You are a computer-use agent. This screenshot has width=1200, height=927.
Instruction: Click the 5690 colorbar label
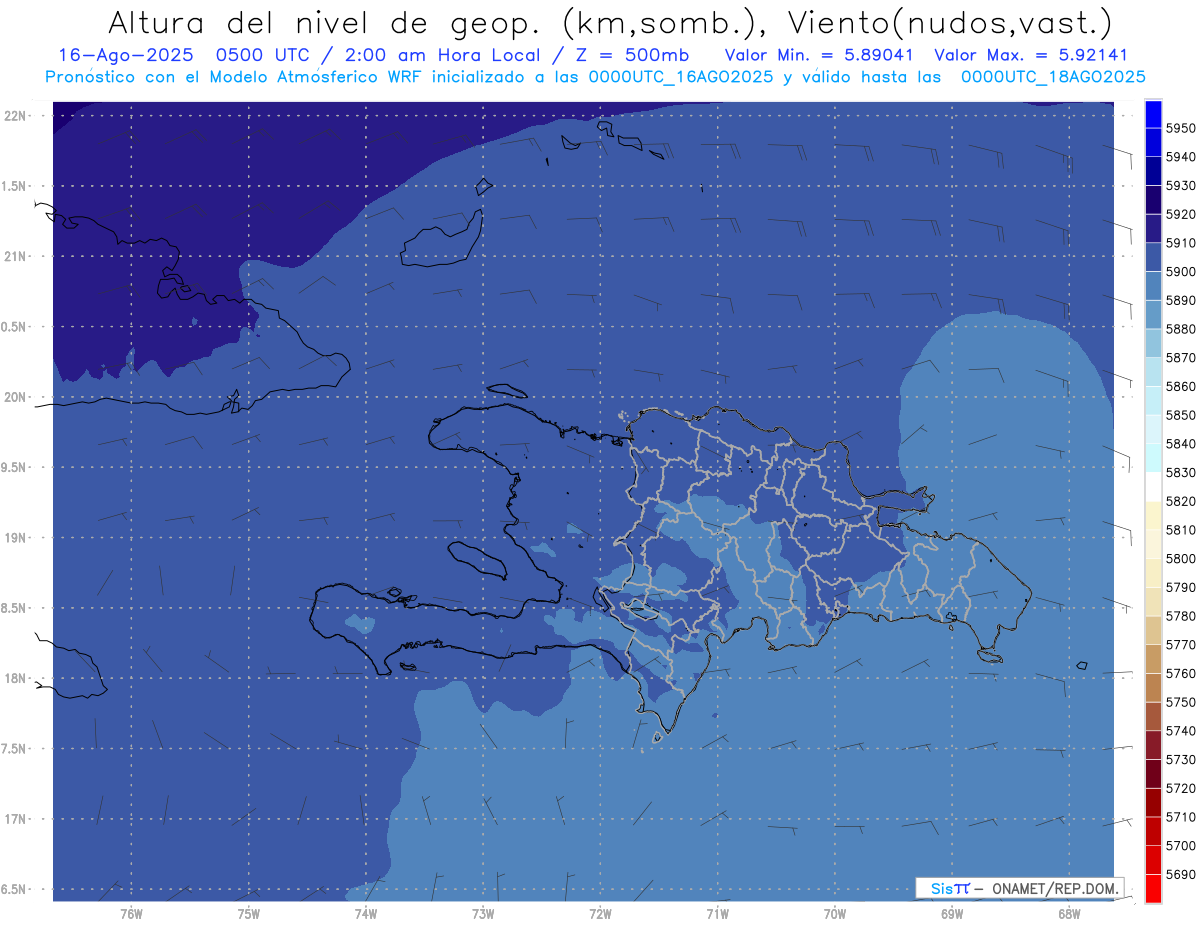coord(1179,874)
